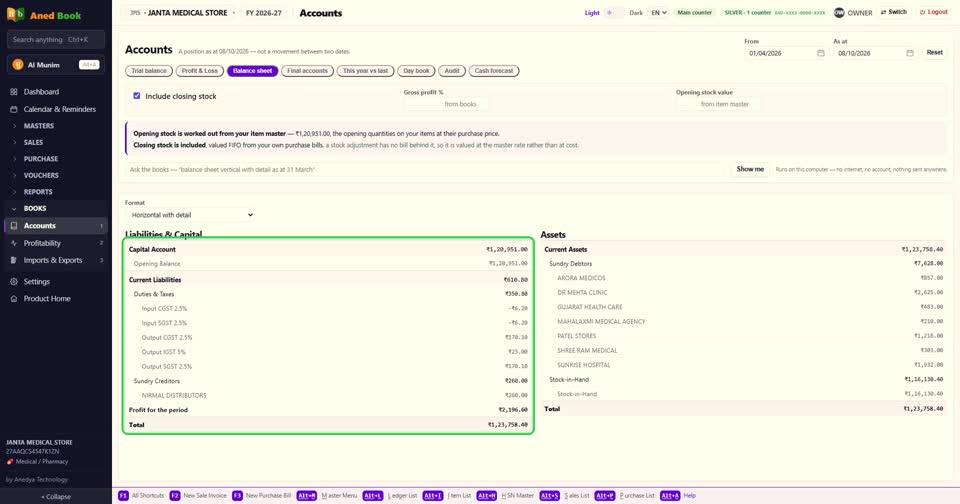Expand the PURCHASE section in sidebar
960x504 pixels.
coord(55,159)
